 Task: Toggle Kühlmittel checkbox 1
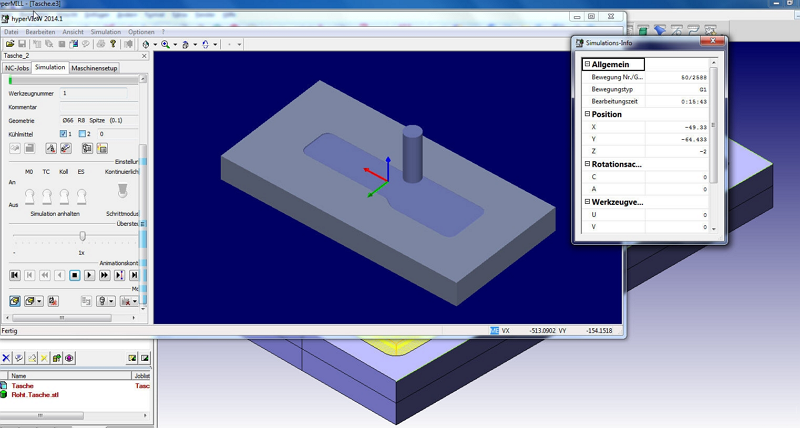[x=64, y=133]
